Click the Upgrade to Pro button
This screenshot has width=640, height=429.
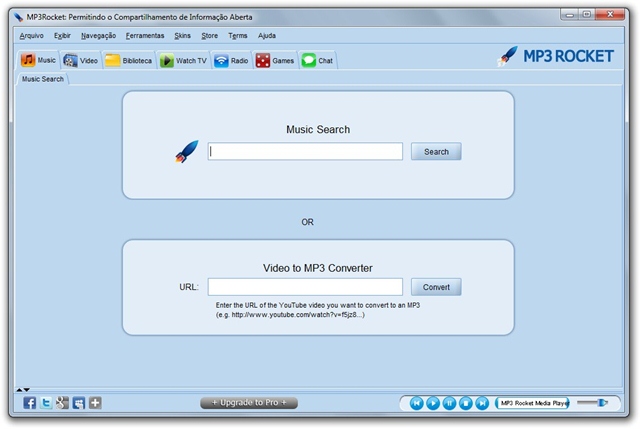pyautogui.click(x=249, y=403)
